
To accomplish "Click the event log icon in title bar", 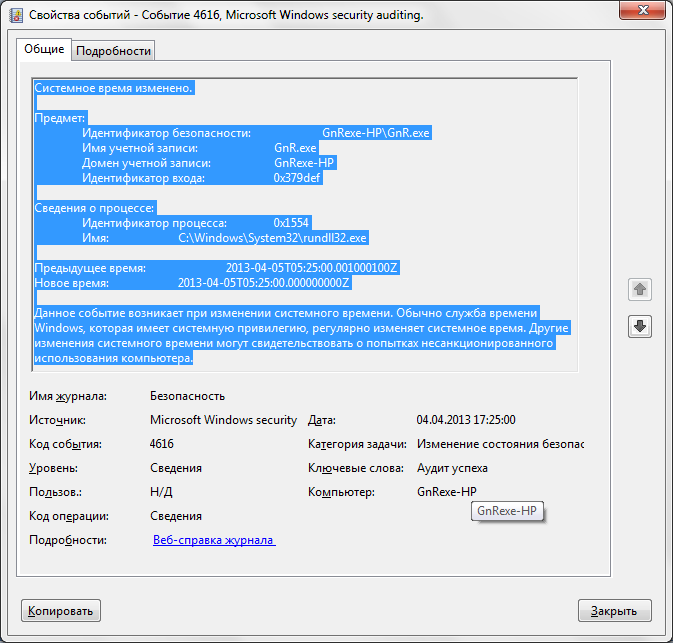I will pos(16,15).
